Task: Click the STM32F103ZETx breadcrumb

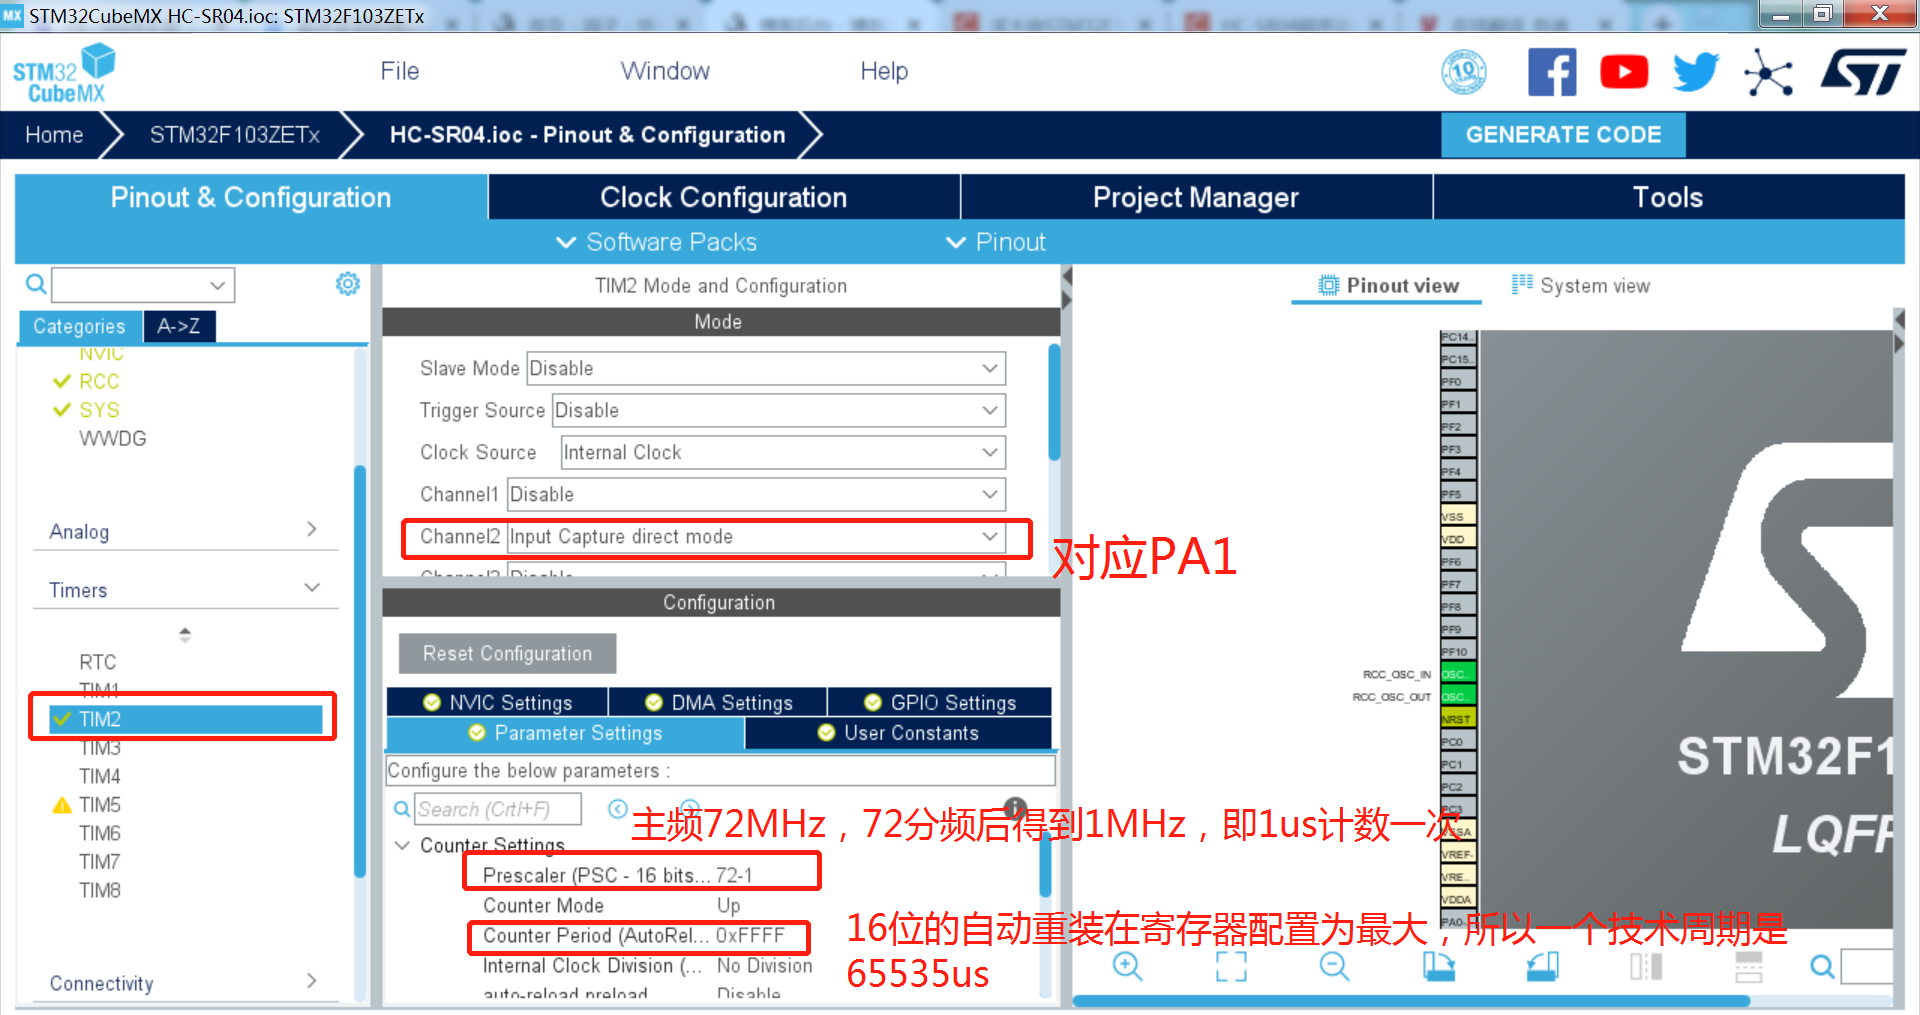Action: click(x=235, y=135)
